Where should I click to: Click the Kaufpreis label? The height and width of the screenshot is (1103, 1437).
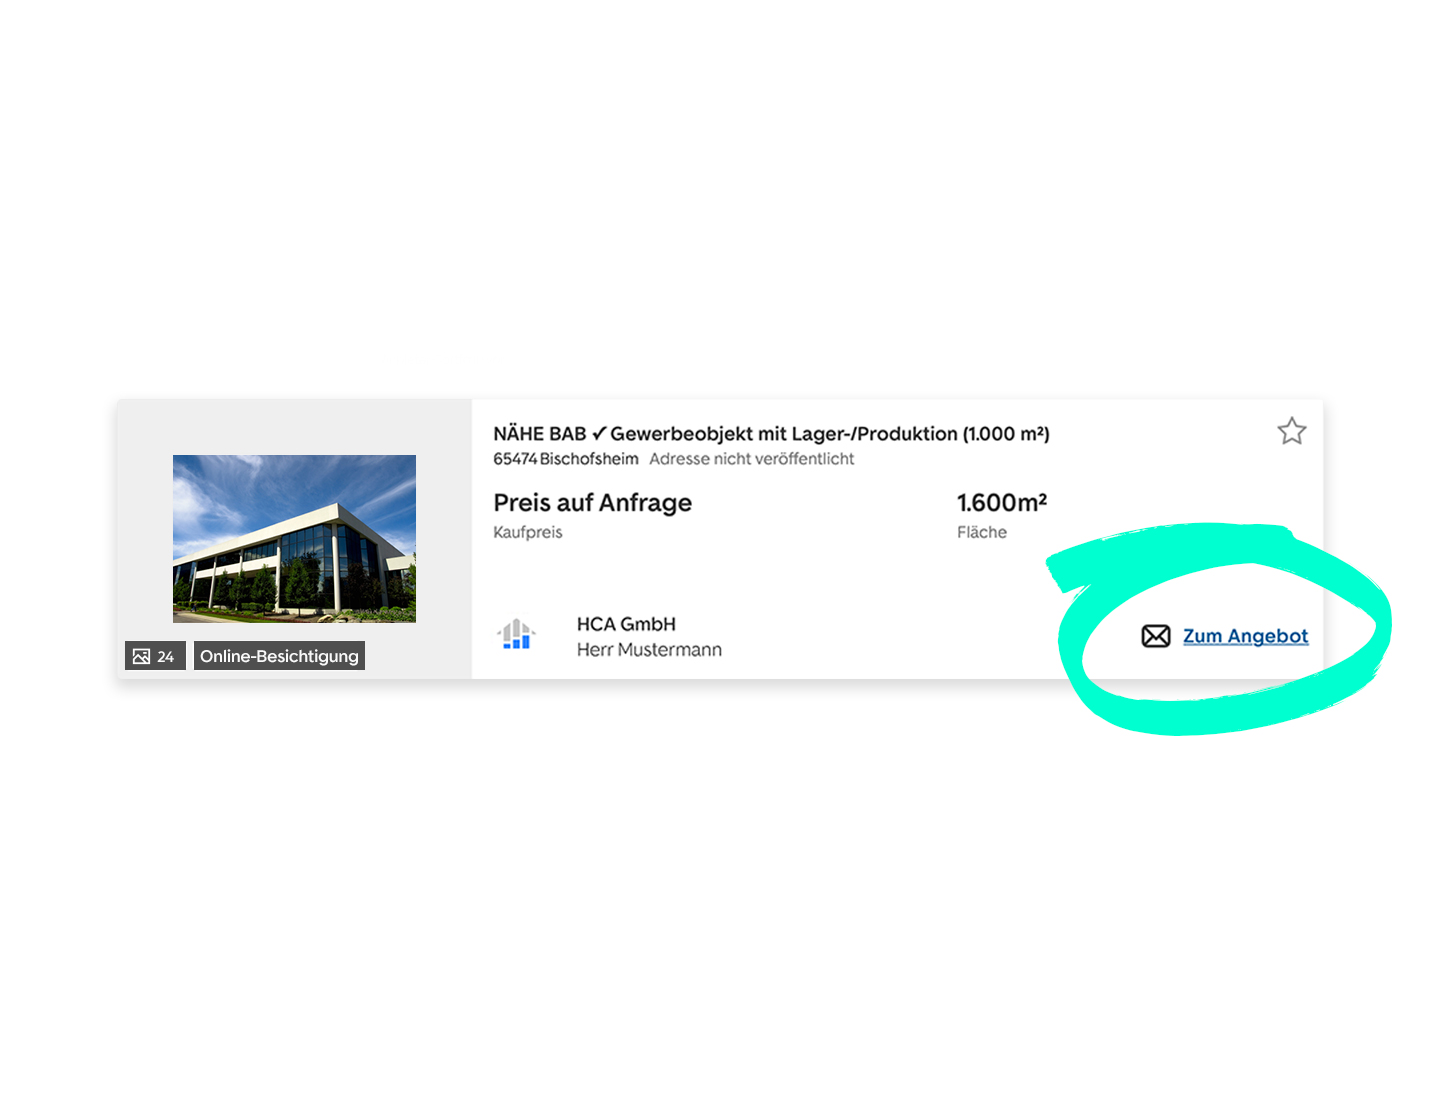tap(528, 532)
